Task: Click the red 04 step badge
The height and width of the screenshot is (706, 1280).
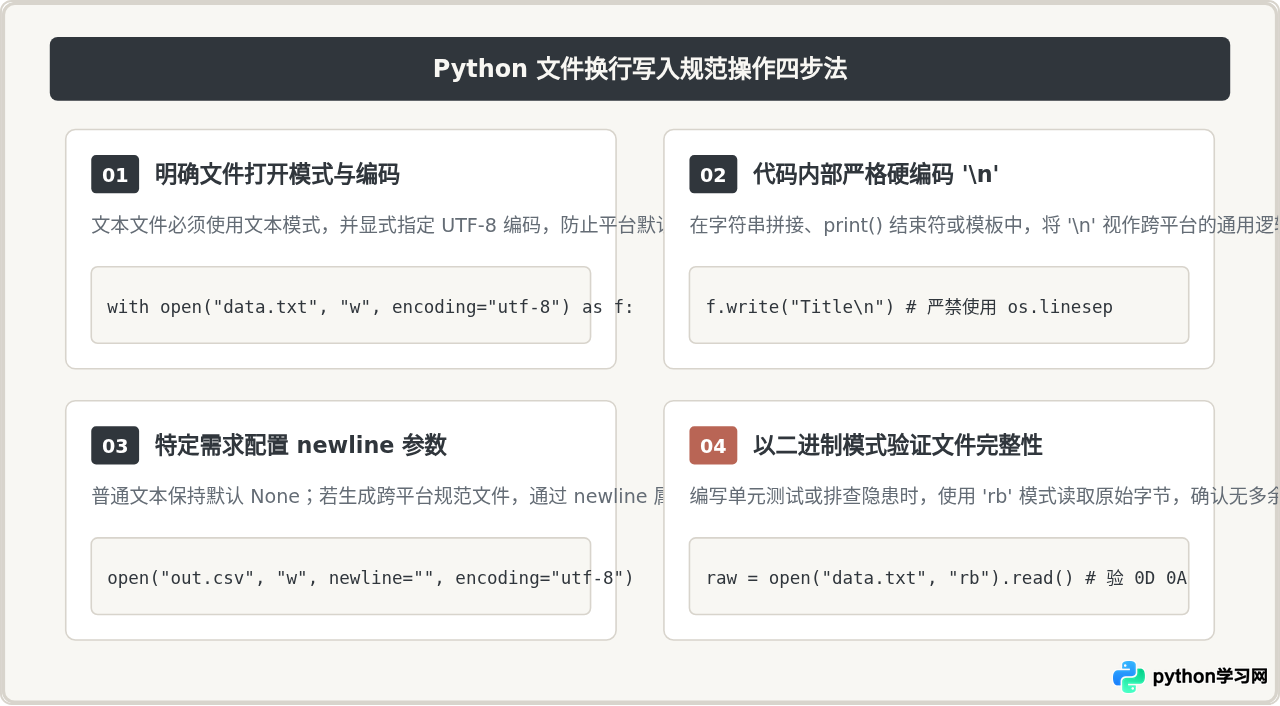Action: click(x=713, y=446)
